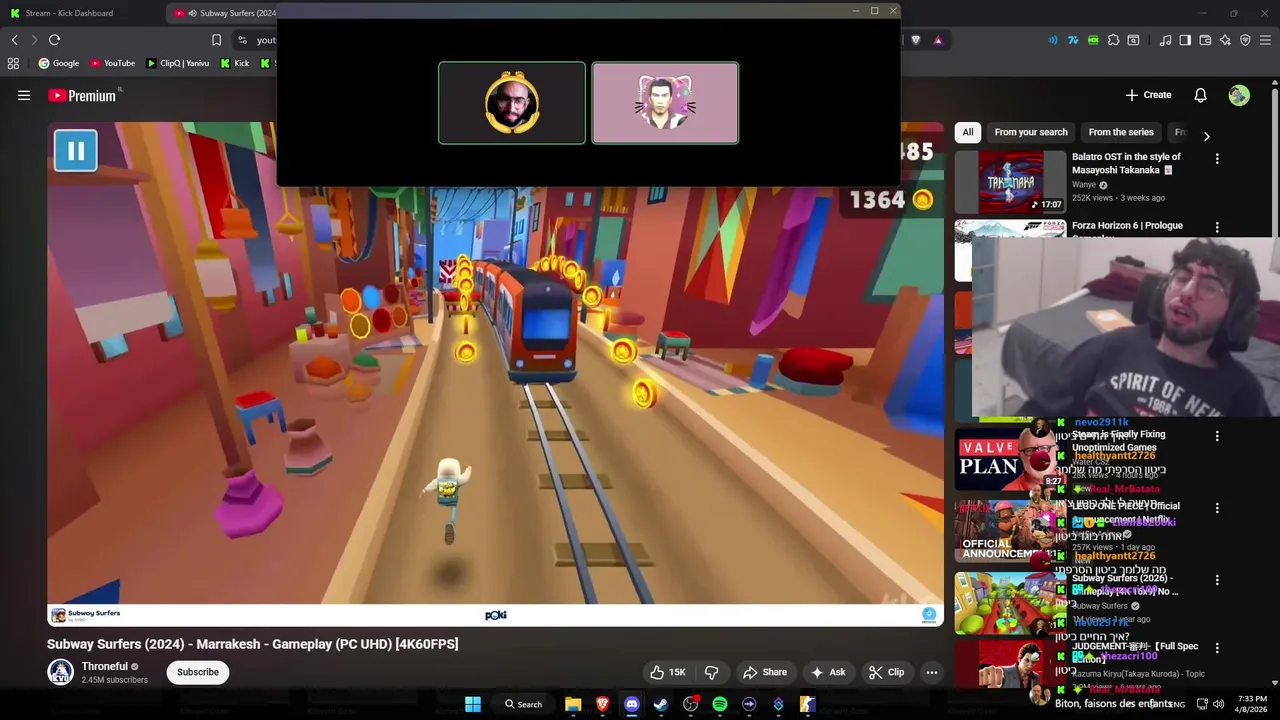This screenshot has height=720, width=1280.
Task: Open Balatro OST video thumbnail
Action: click(1010, 182)
